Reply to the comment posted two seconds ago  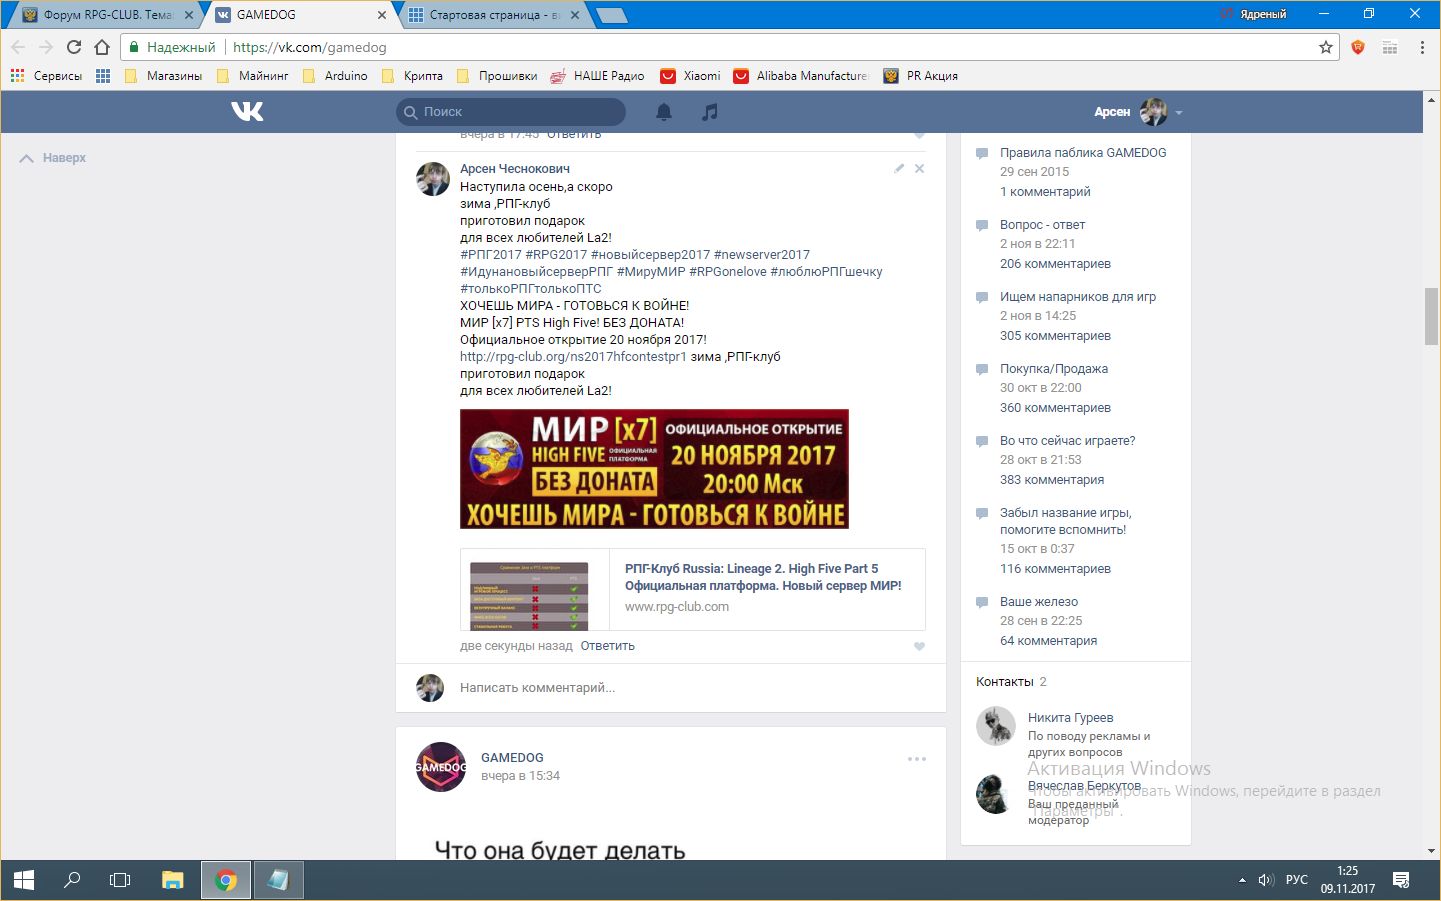click(608, 646)
